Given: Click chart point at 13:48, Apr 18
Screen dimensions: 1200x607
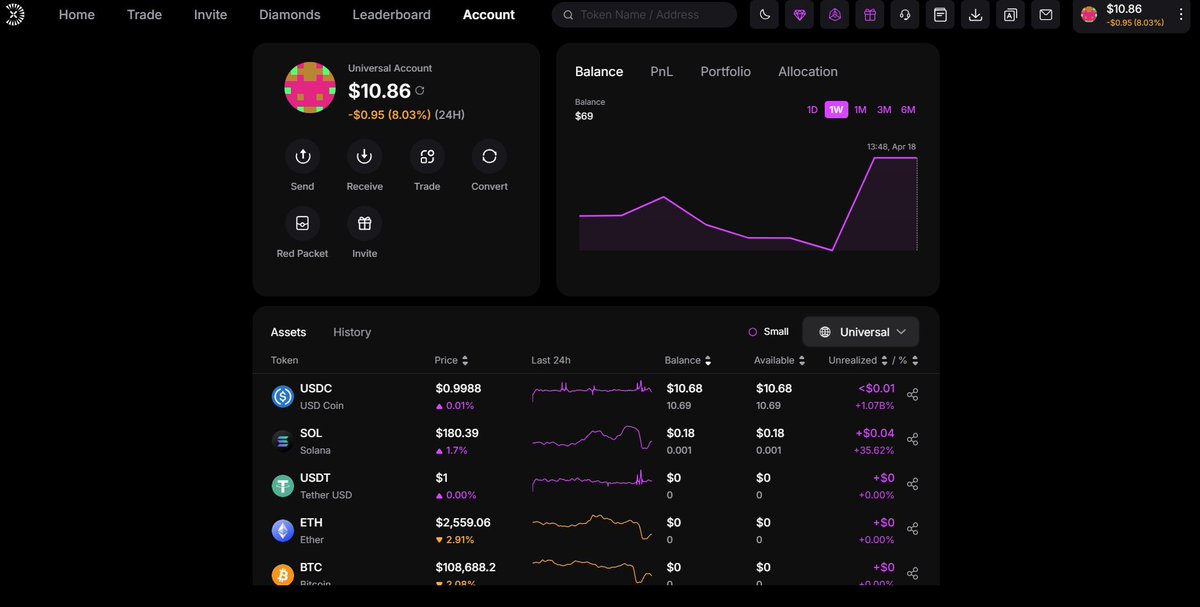Looking at the screenshot, I should (x=916, y=158).
